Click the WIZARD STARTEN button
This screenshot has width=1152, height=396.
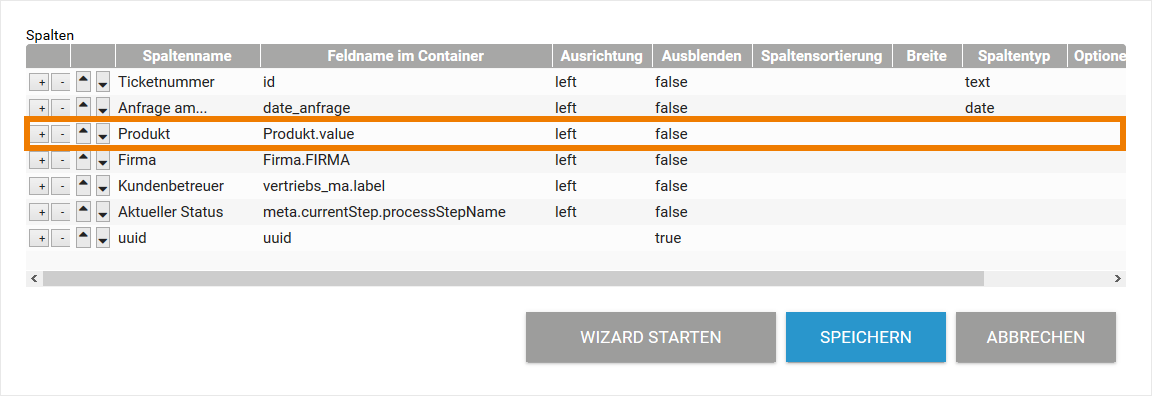pyautogui.click(x=650, y=337)
